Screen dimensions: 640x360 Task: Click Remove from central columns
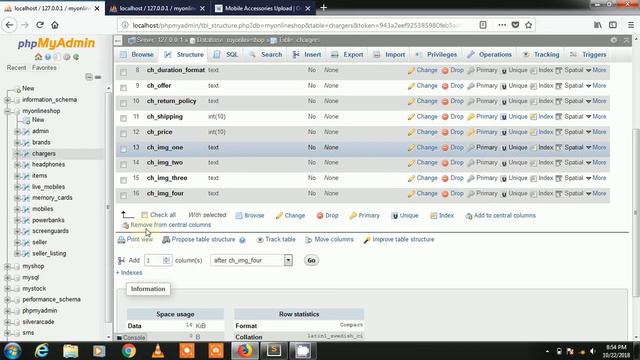pyautogui.click(x=167, y=225)
